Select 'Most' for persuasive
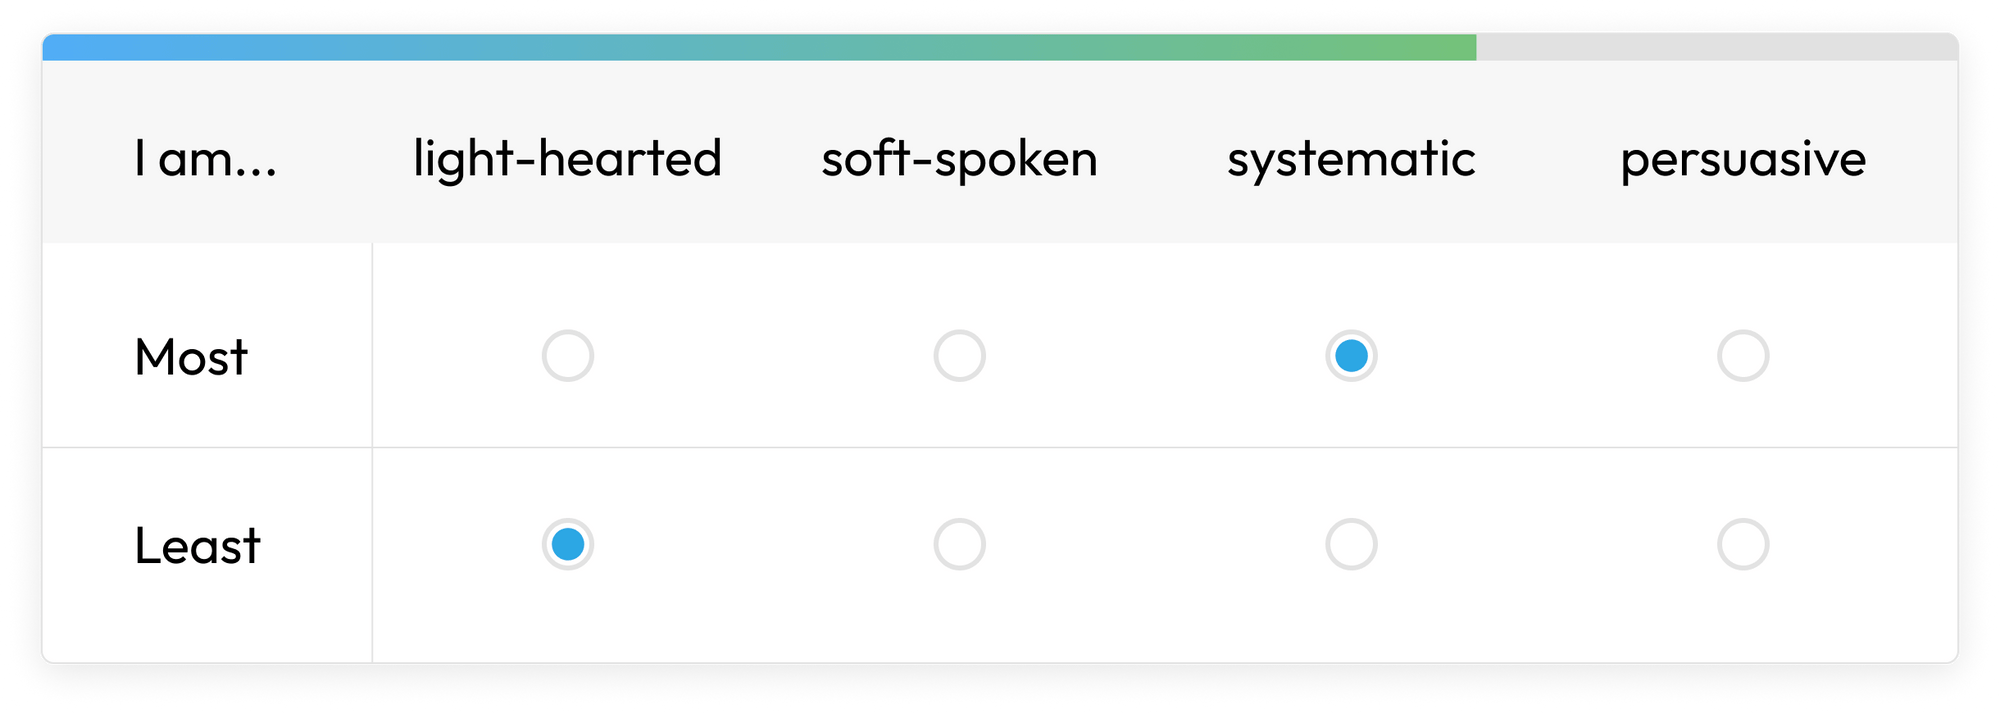2000x713 pixels. point(1743,354)
